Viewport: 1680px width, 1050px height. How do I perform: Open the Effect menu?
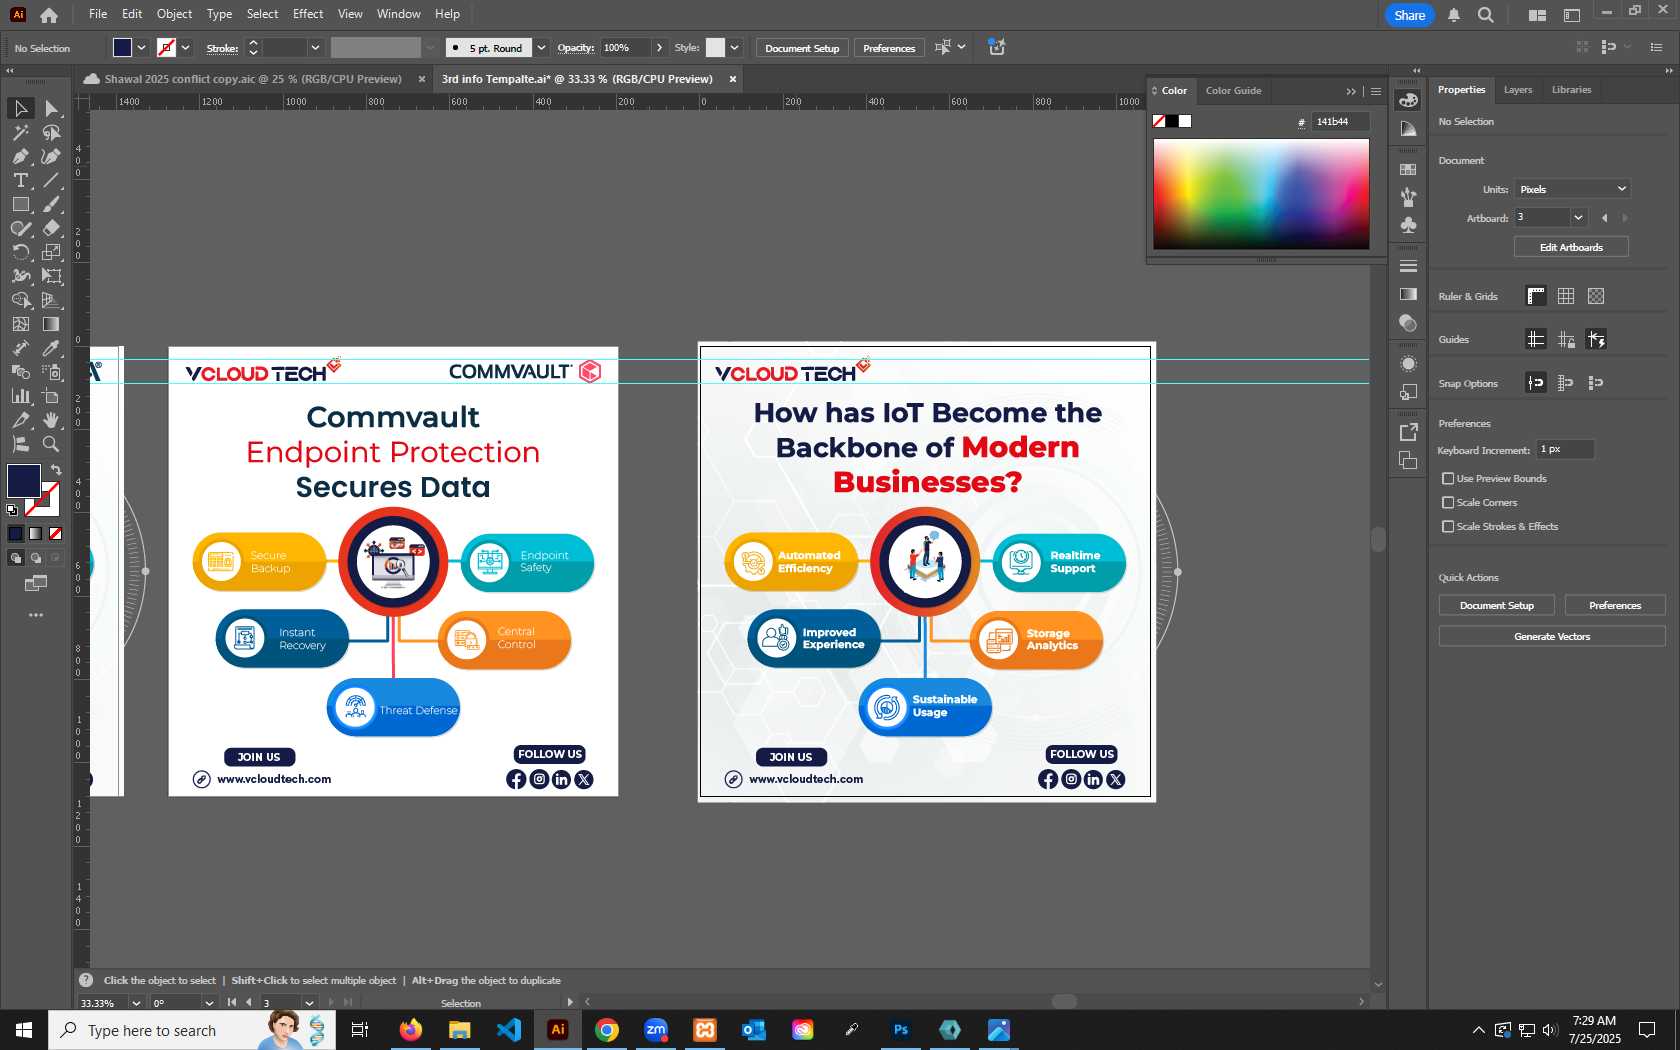pyautogui.click(x=308, y=14)
